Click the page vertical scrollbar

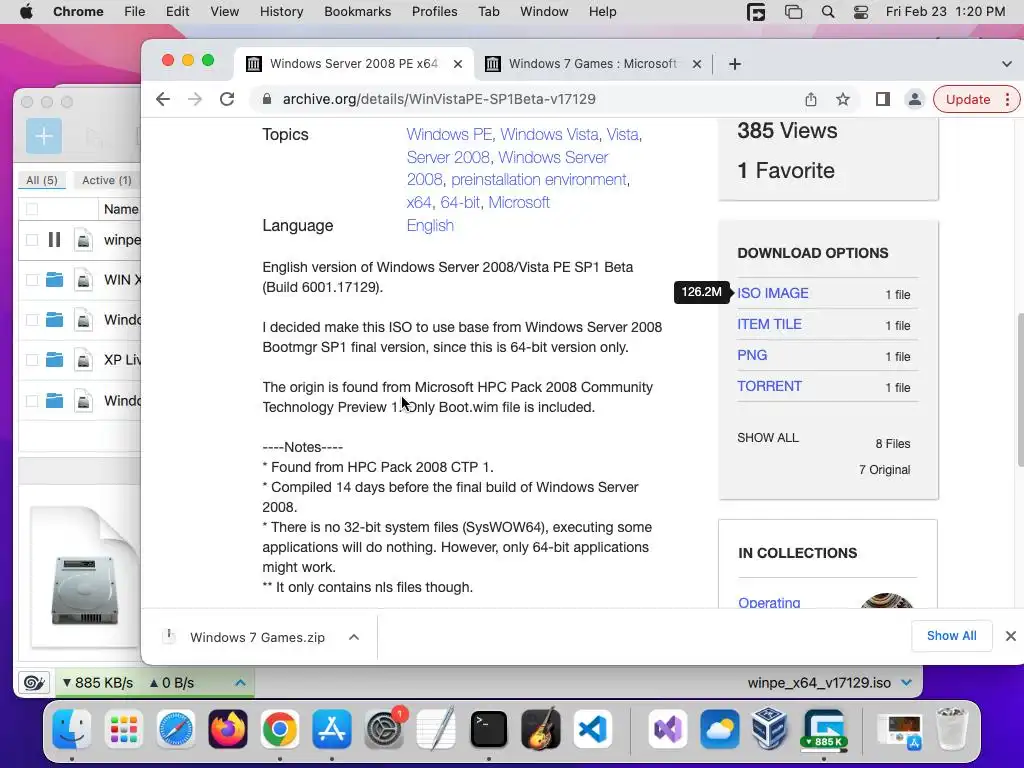[1020, 390]
